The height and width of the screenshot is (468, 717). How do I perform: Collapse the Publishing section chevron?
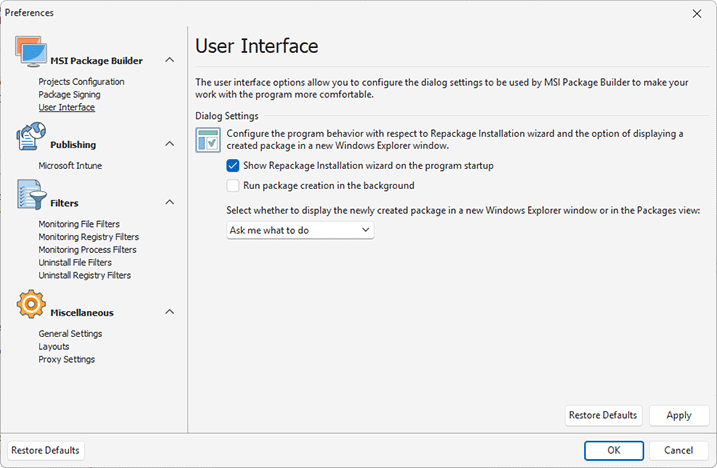click(170, 145)
